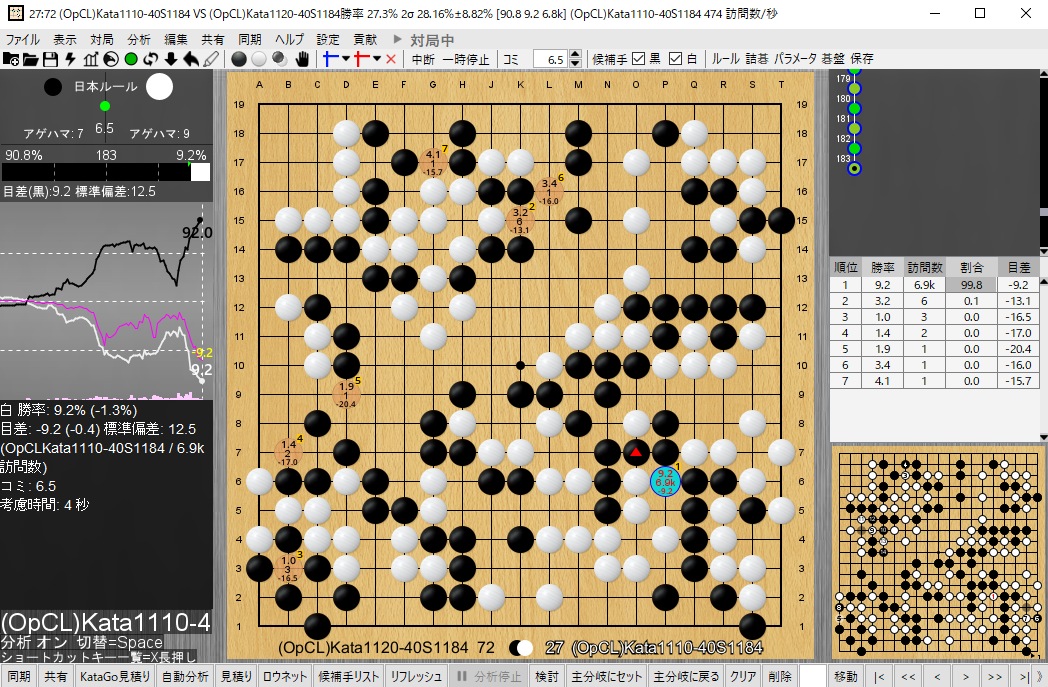This screenshot has height=687, width=1048.
Task: Click the new folder with plus icon
Action: pyautogui.click(x=11, y=59)
